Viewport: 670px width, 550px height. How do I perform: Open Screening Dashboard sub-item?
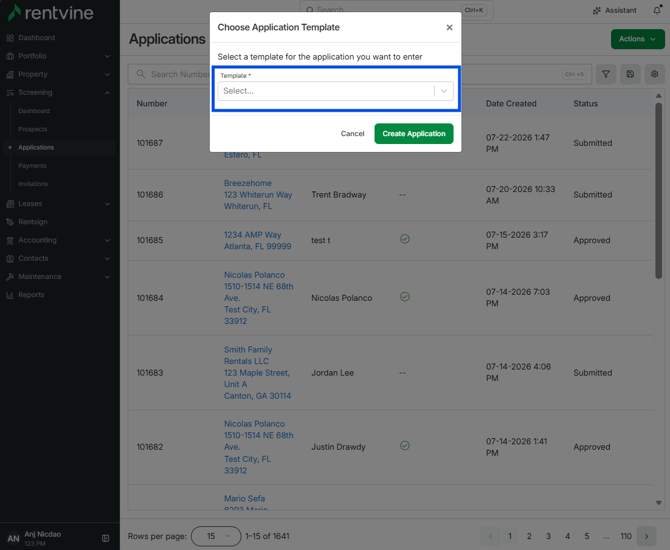[x=34, y=111]
